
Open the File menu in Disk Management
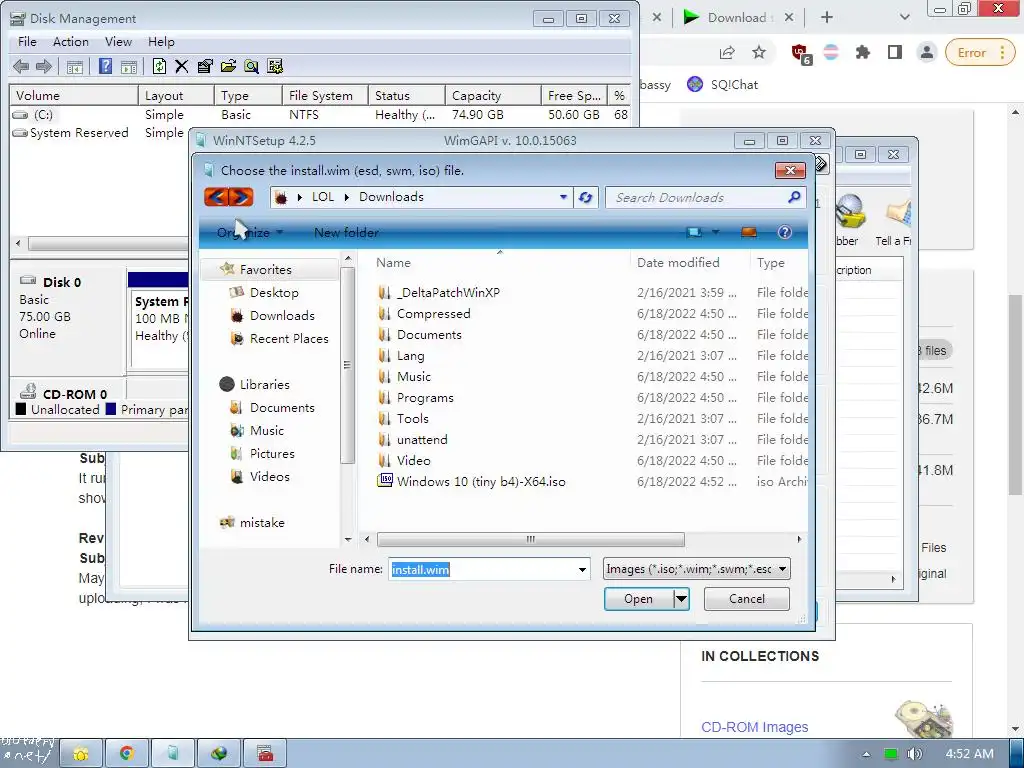click(x=27, y=42)
